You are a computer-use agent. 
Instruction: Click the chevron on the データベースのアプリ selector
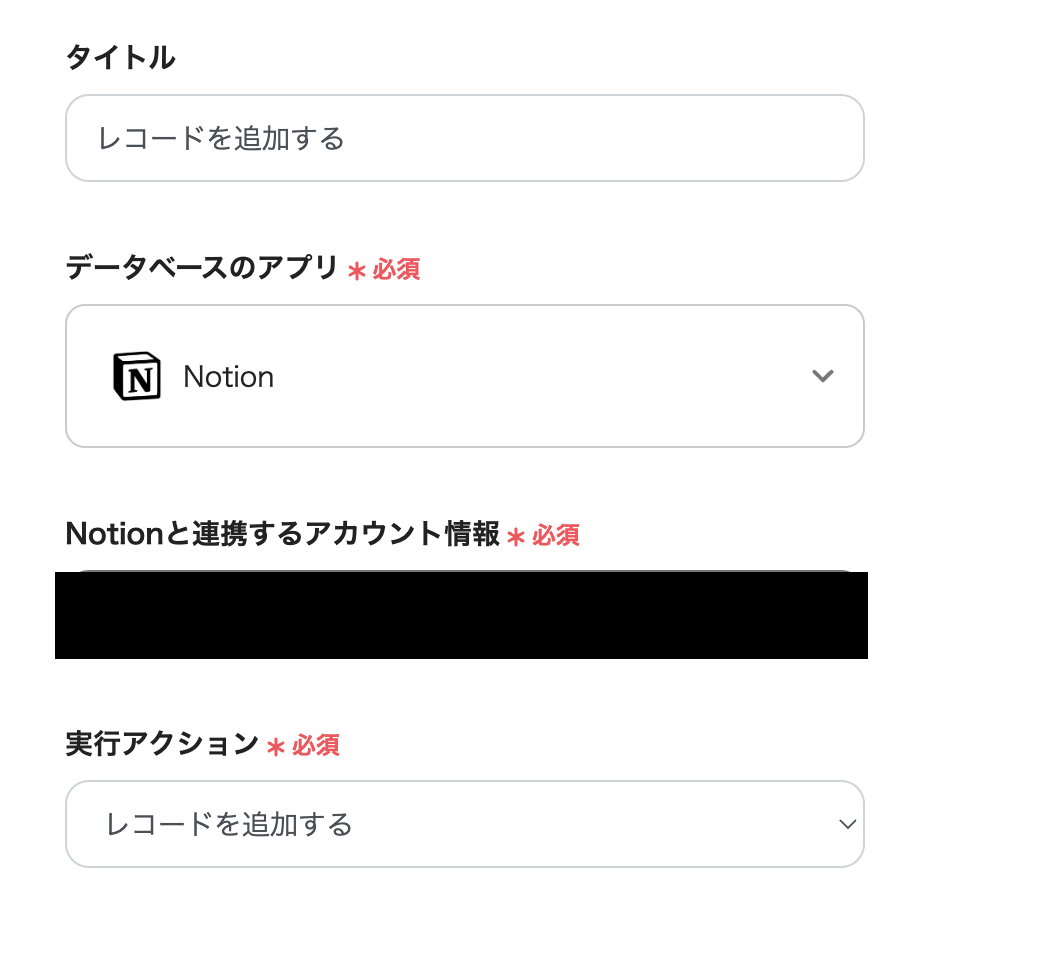click(823, 376)
